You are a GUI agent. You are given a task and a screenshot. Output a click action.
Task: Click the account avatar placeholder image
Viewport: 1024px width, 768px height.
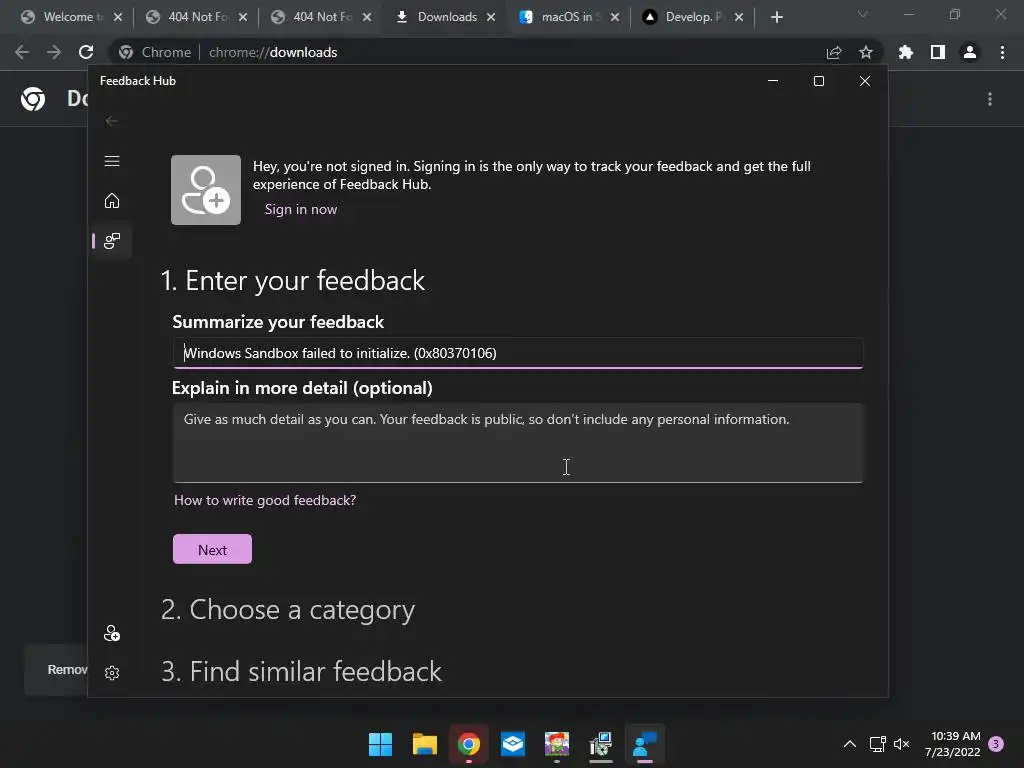[x=206, y=190]
